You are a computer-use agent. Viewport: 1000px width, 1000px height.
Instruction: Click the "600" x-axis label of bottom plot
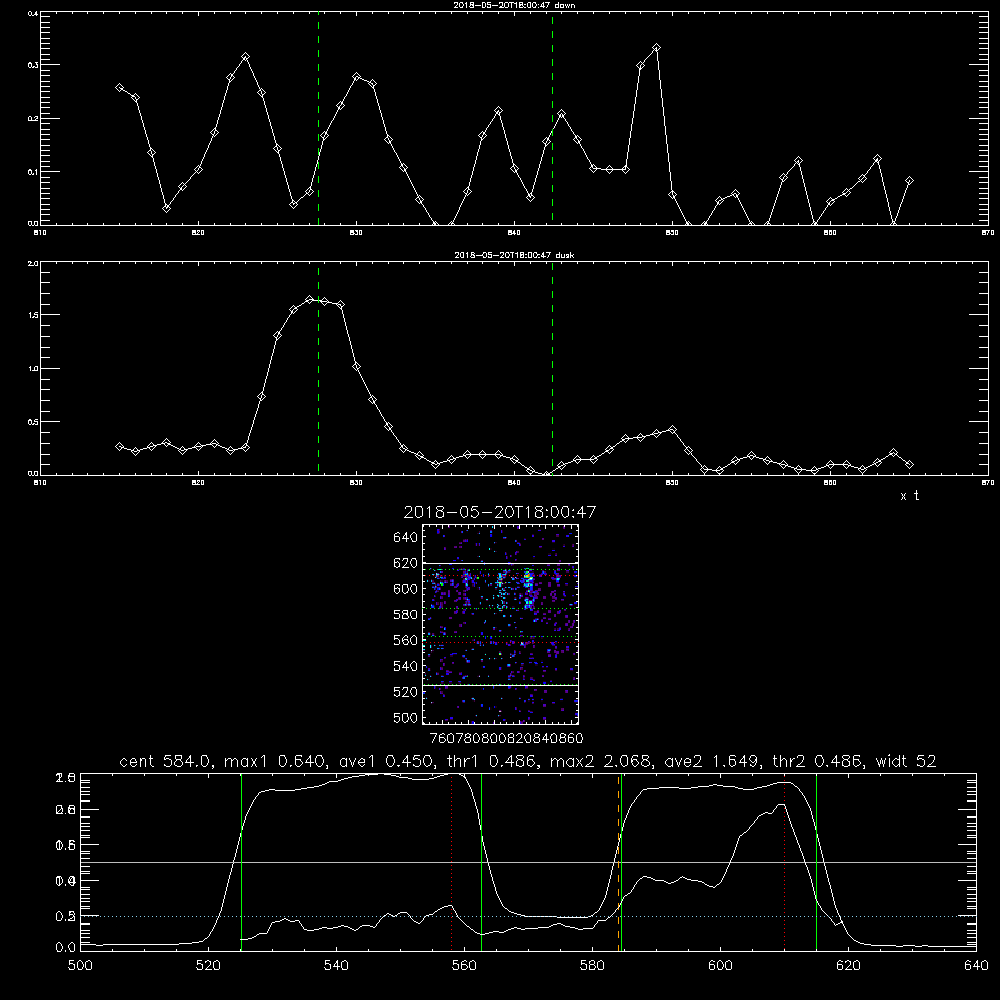click(721, 966)
